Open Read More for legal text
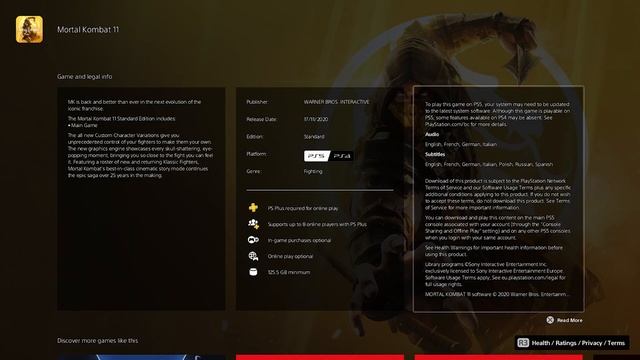640x360 pixels. tap(569, 320)
